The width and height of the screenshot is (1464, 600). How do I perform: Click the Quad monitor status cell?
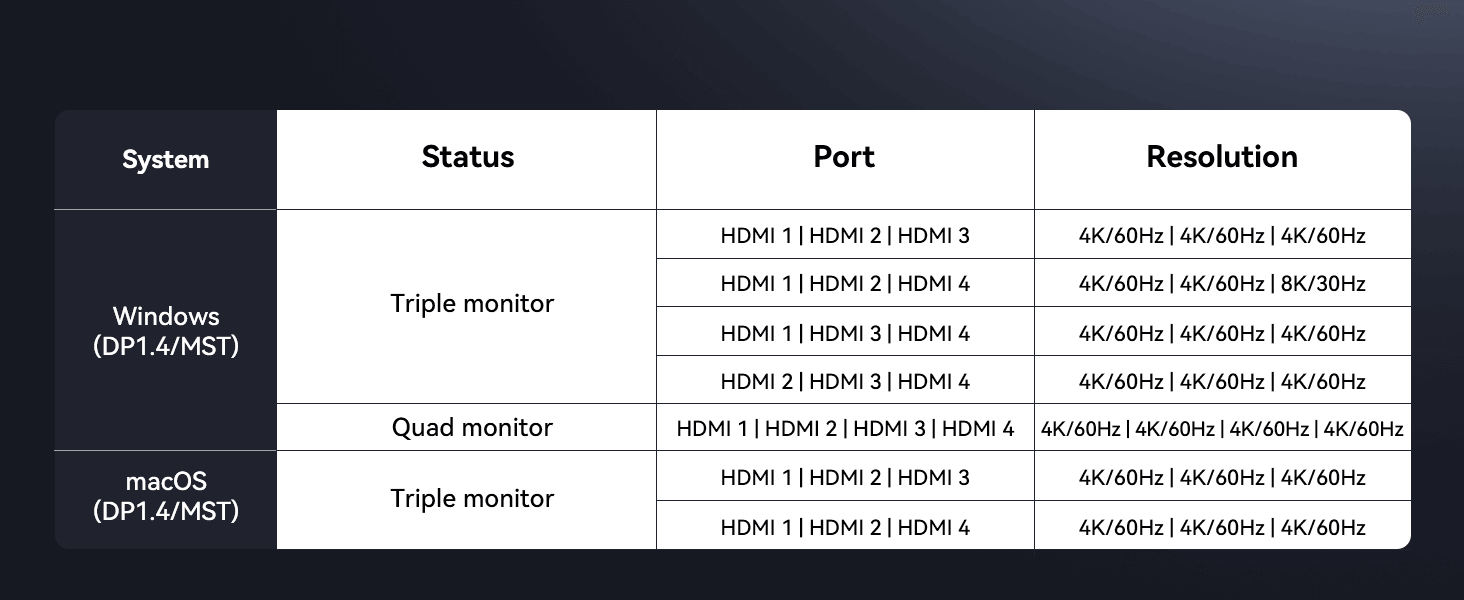[x=472, y=428]
